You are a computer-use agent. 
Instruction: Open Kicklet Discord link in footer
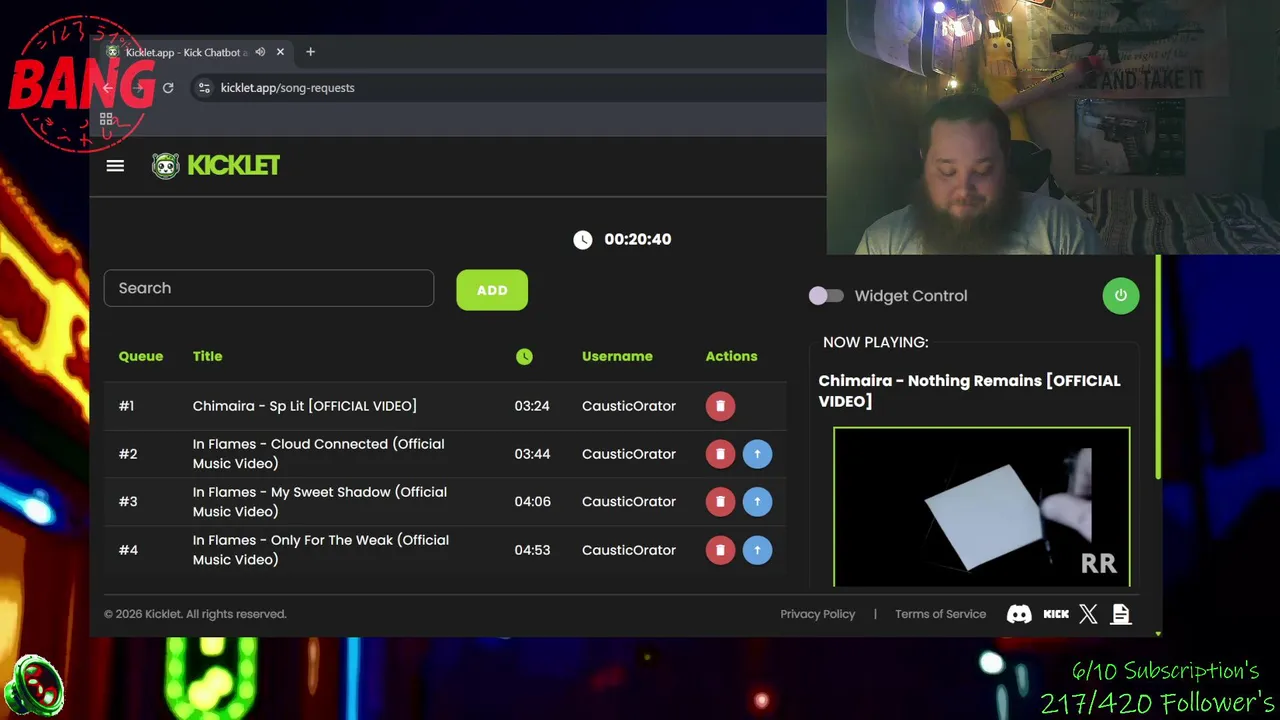click(x=1019, y=614)
